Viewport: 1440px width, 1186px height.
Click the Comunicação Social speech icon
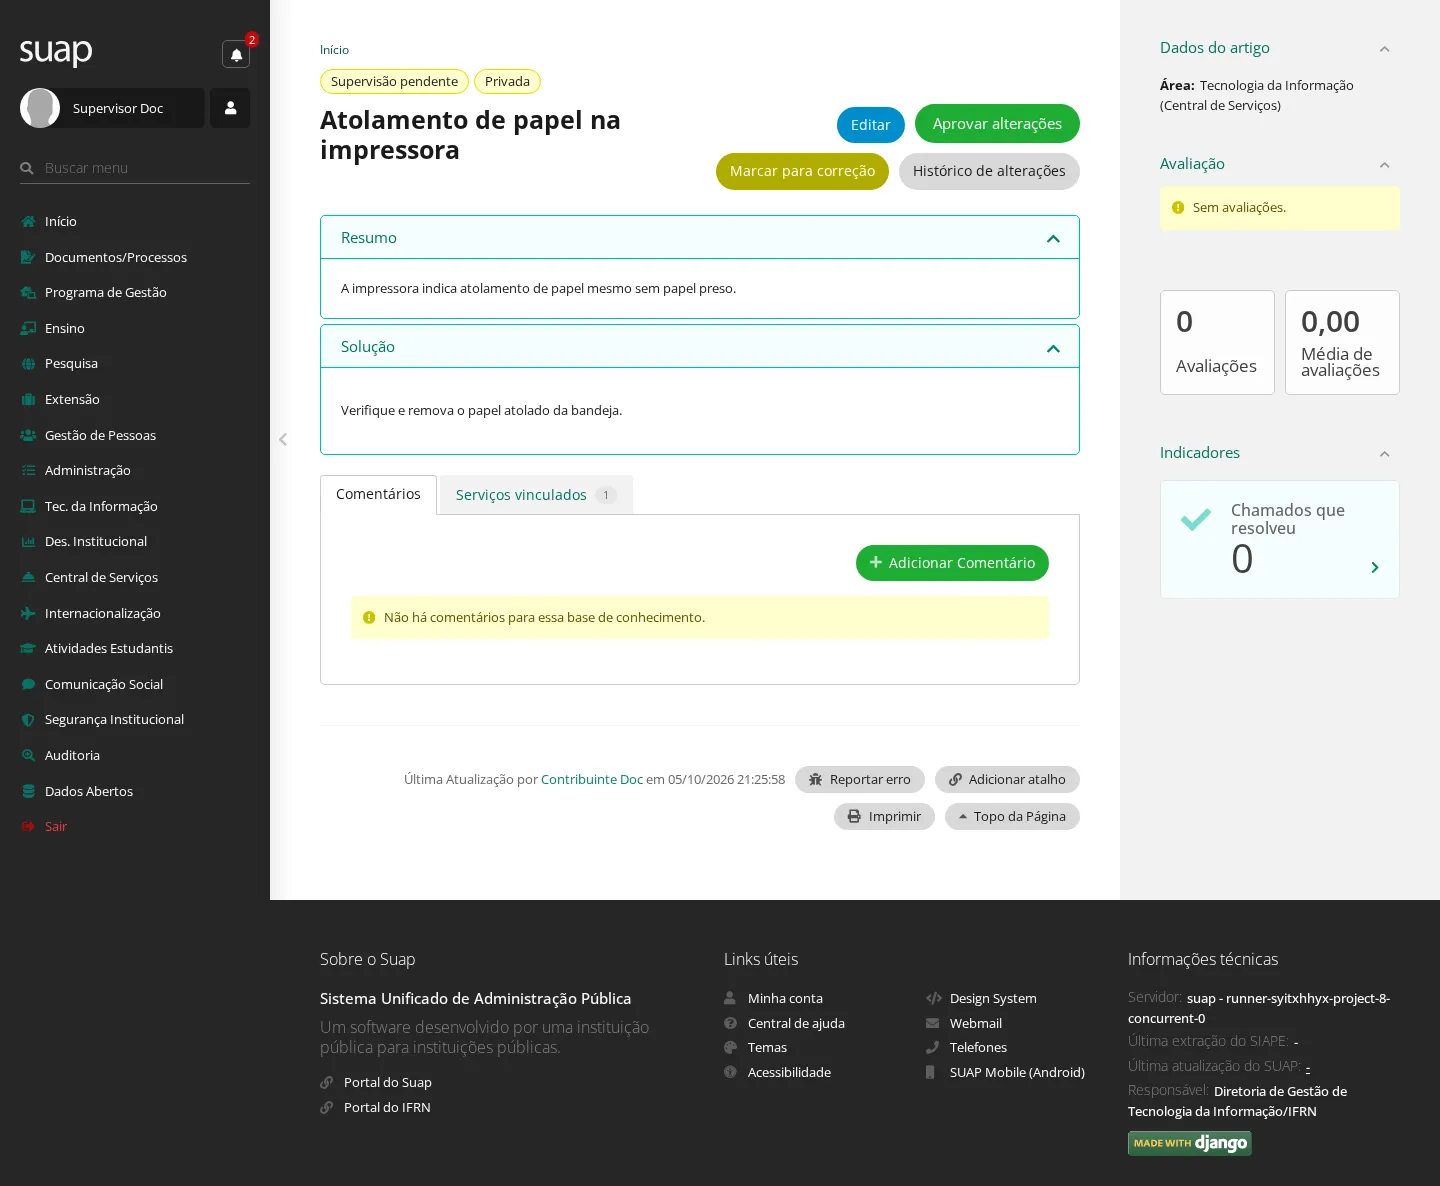[28, 684]
